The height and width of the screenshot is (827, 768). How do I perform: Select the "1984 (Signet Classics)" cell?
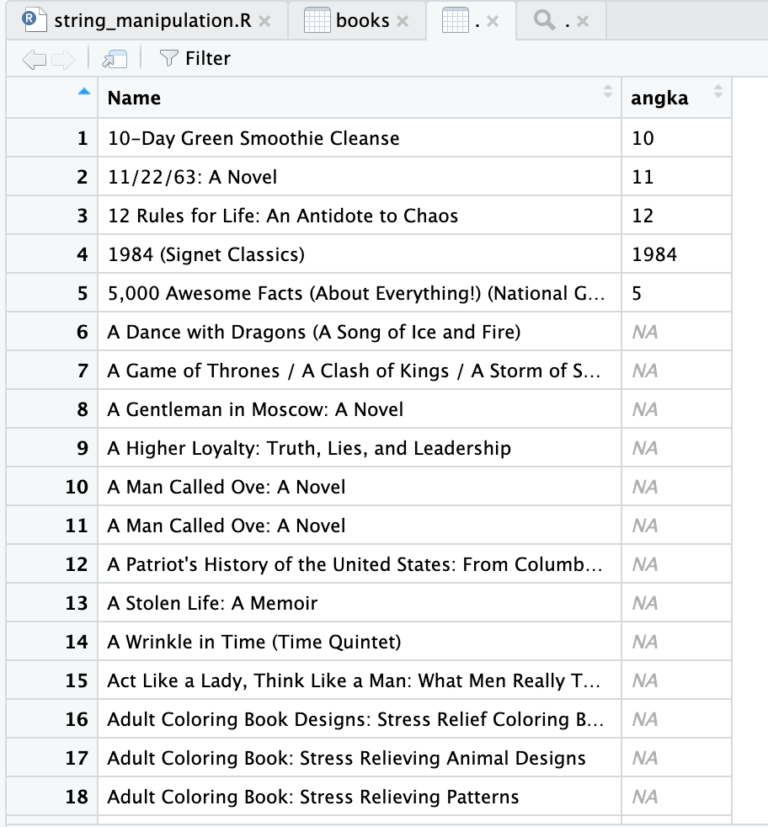coord(206,254)
